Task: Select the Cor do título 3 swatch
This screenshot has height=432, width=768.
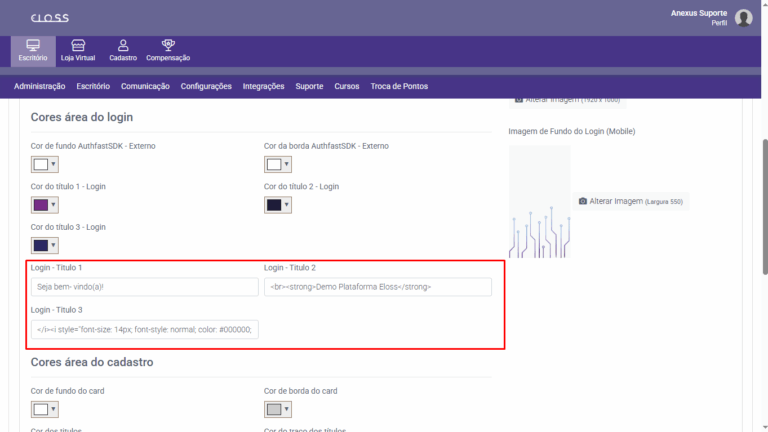Action: (40, 246)
